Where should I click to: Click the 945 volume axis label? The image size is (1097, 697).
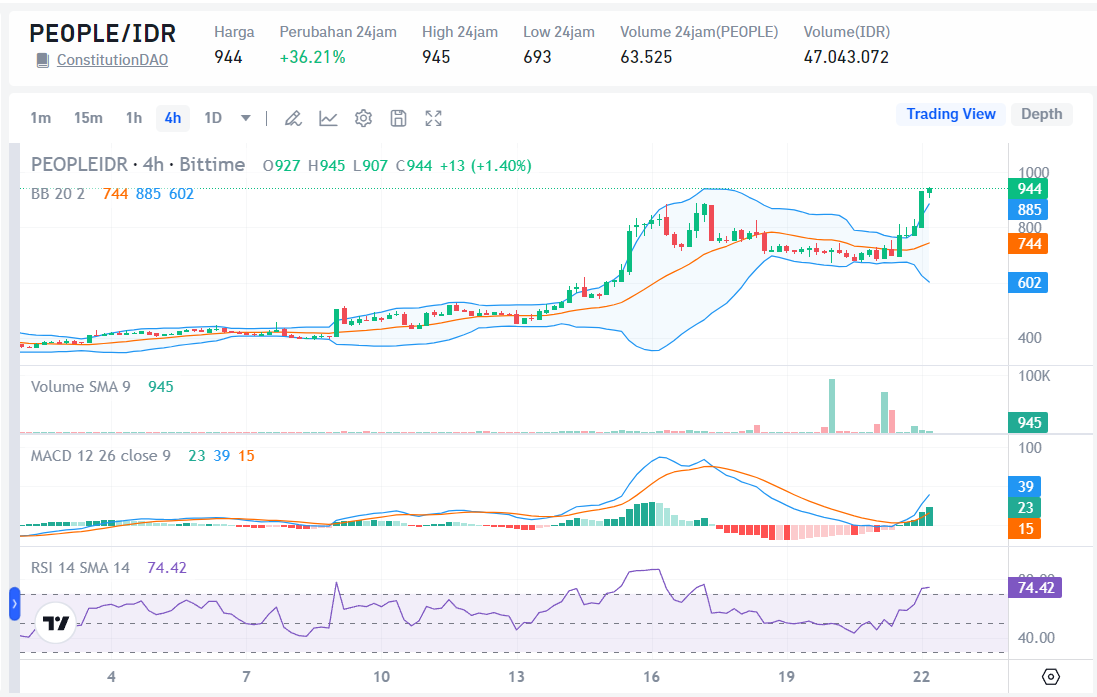(1028, 423)
